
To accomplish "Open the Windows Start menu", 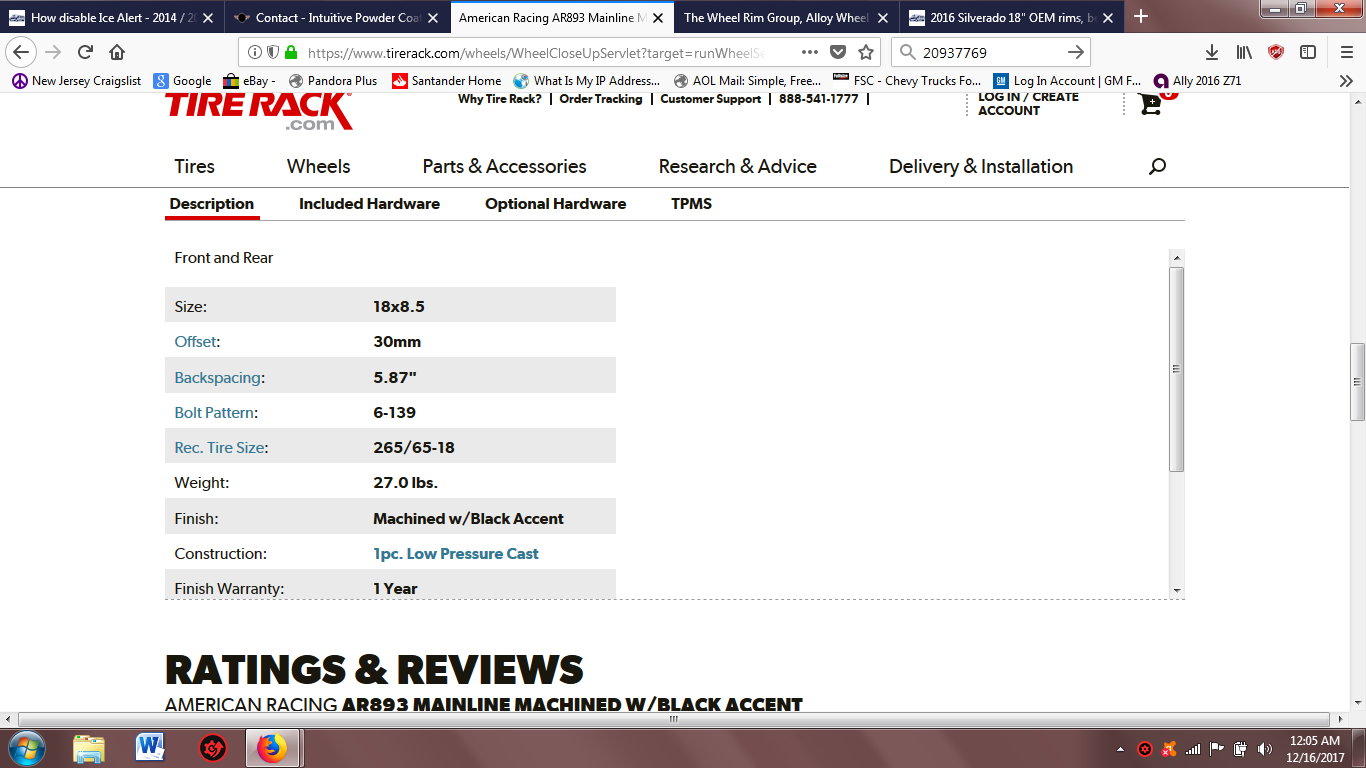I will (26, 748).
